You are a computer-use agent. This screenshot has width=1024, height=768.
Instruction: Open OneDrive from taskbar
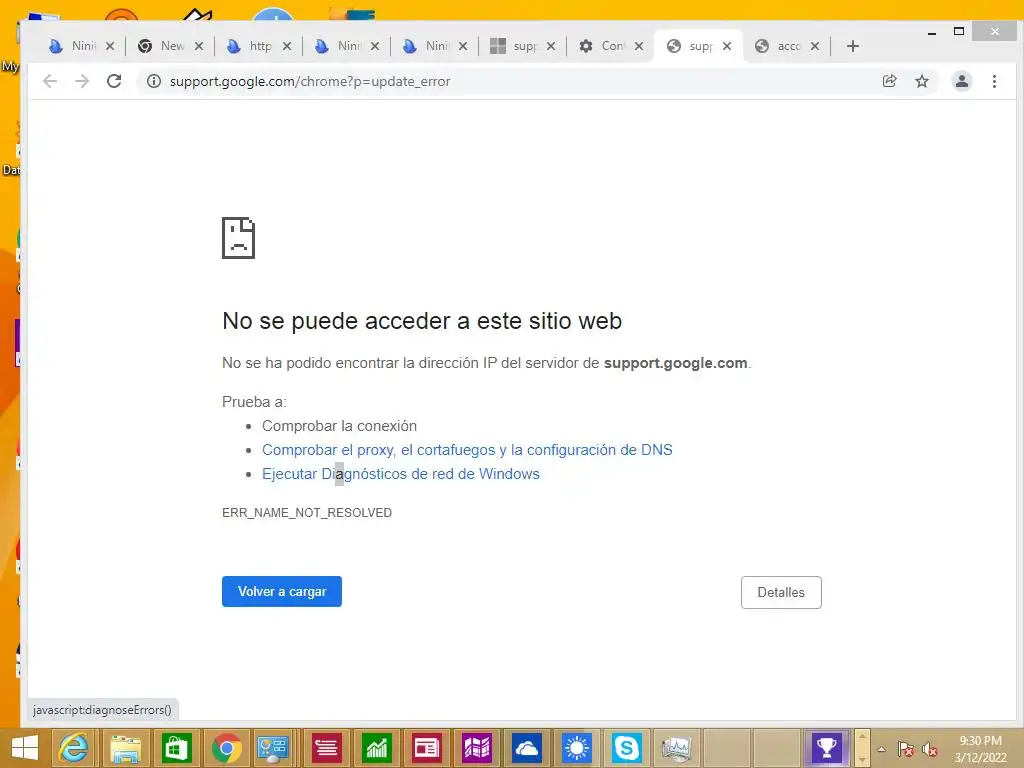pyautogui.click(x=526, y=748)
